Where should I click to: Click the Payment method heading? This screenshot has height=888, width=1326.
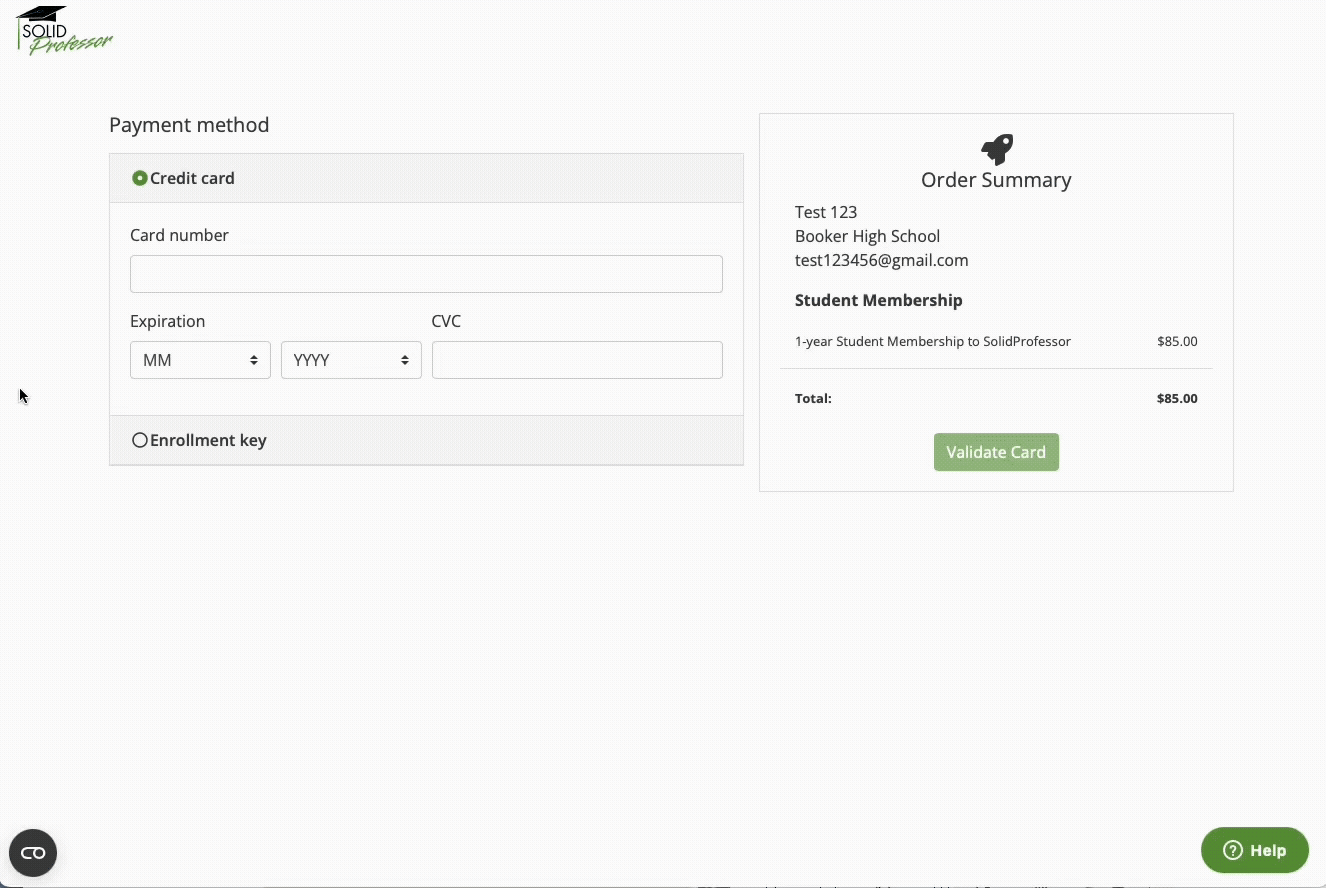pos(189,125)
